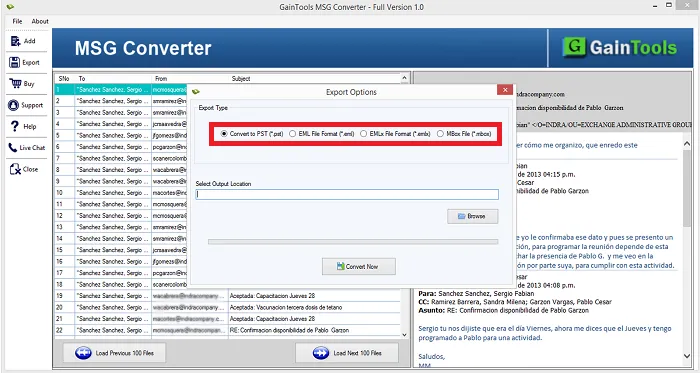
Task: Click row 3 sender smramirez
Action: point(170,112)
